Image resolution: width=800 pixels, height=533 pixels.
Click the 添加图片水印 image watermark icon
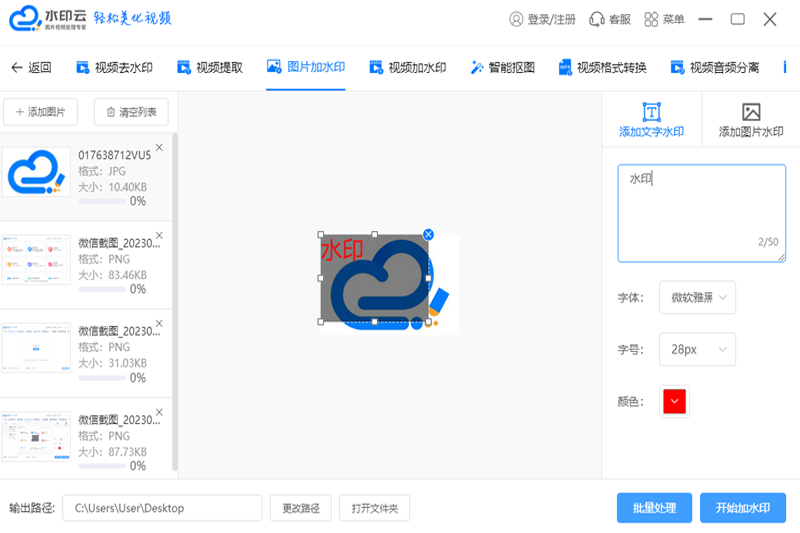tap(751, 112)
